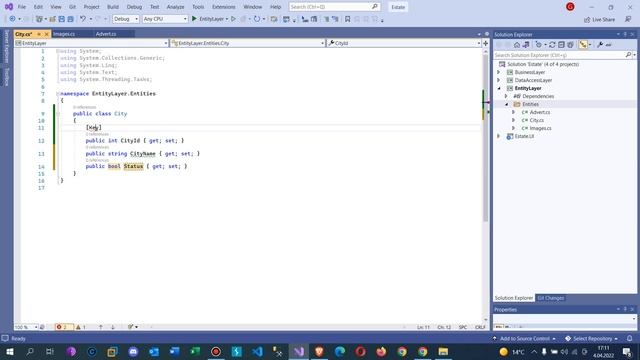This screenshot has height=360, width=640.
Task: Click the Open File folder icon in toolbar
Action: point(52,19)
